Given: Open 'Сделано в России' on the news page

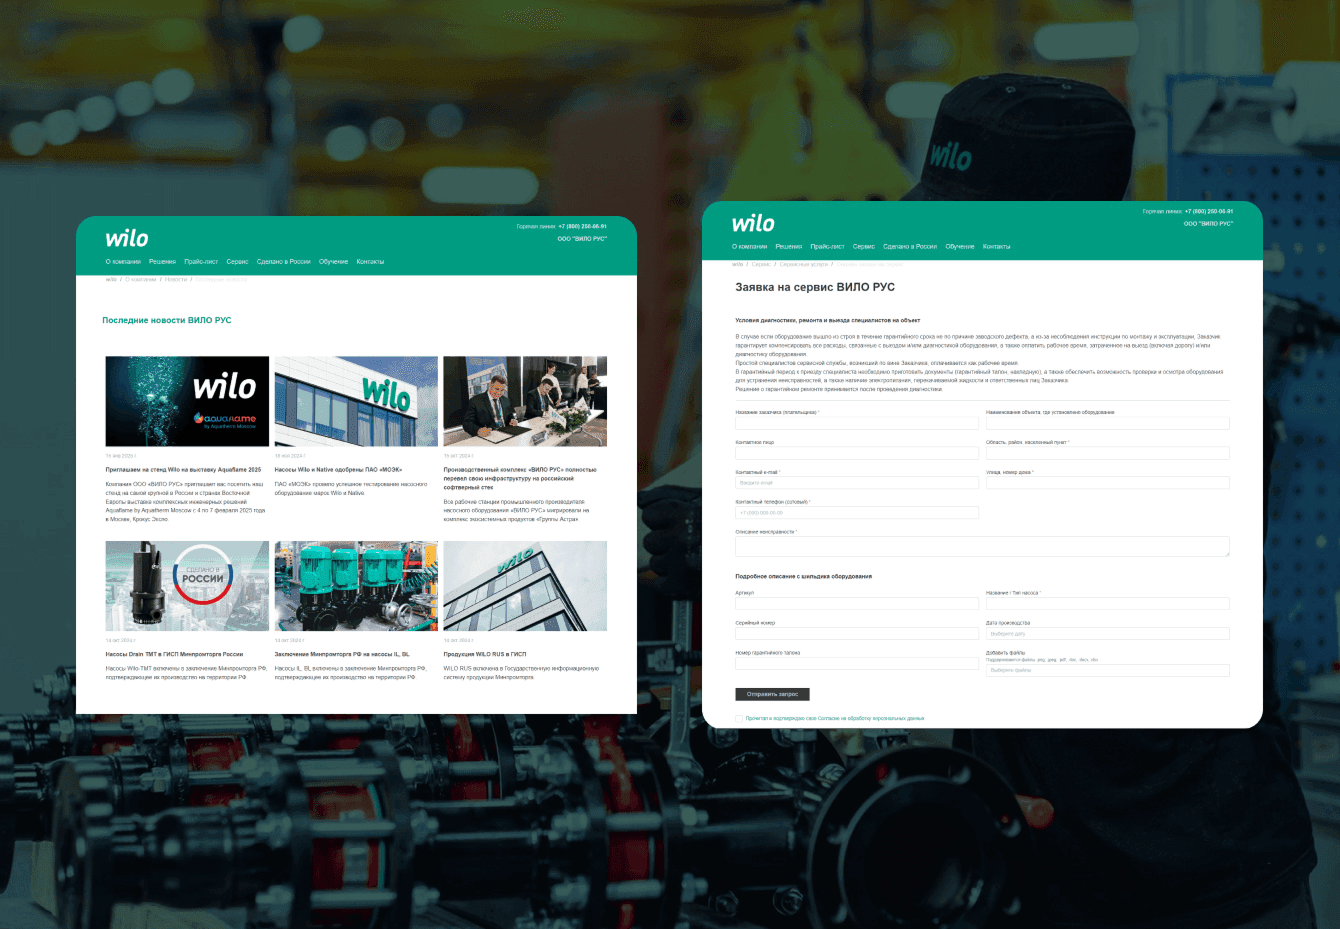Looking at the screenshot, I should [284, 262].
